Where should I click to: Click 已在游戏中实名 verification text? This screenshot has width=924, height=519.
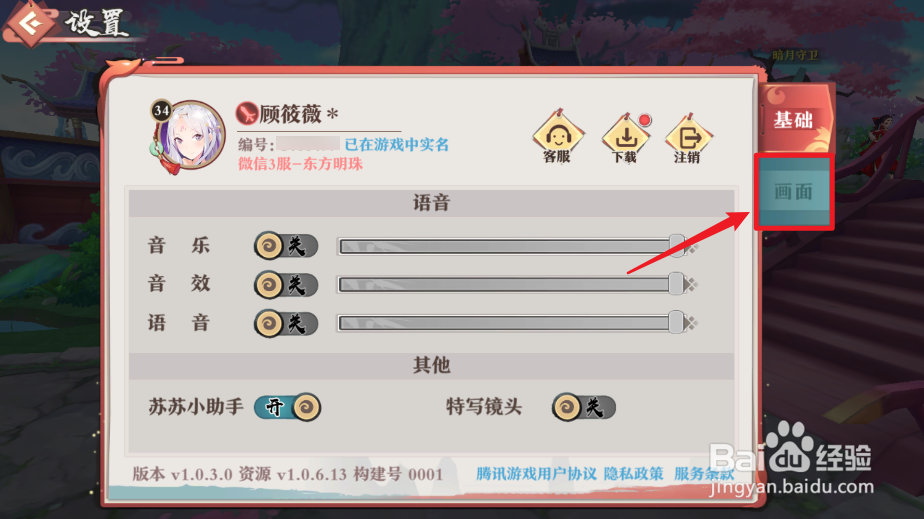tap(397, 144)
